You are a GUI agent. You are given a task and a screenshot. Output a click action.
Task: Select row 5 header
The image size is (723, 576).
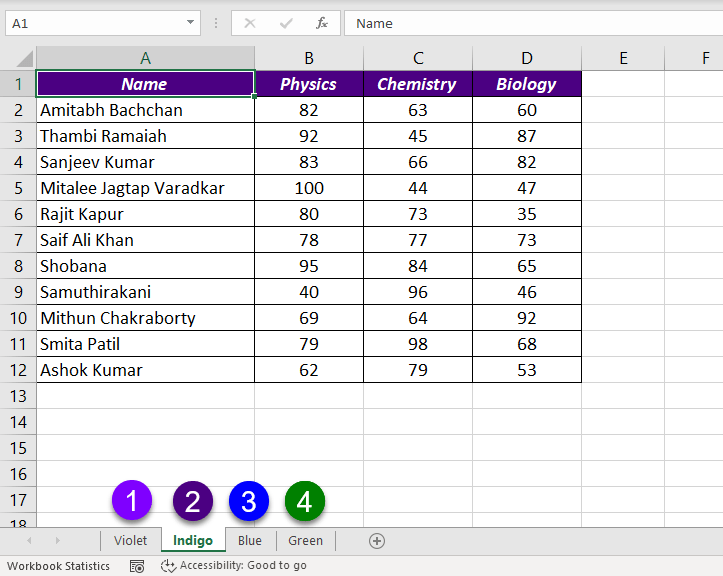18,188
